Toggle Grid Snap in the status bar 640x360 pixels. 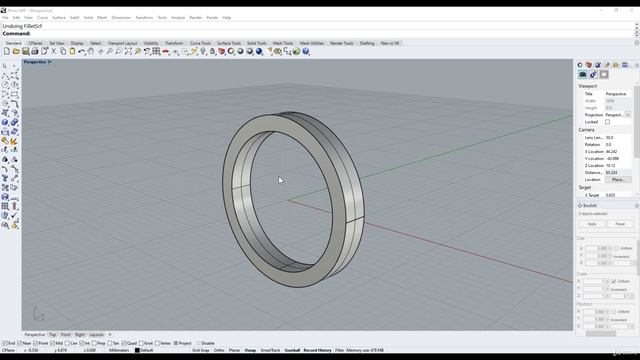tap(200, 350)
